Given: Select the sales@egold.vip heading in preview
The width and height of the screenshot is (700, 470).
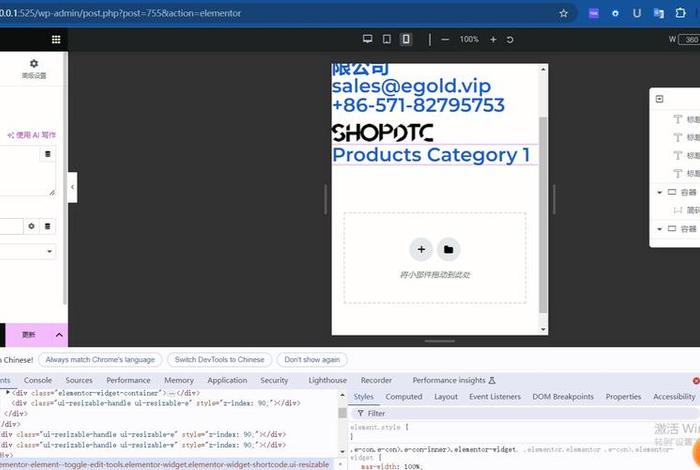Looking at the screenshot, I should coord(411,86).
